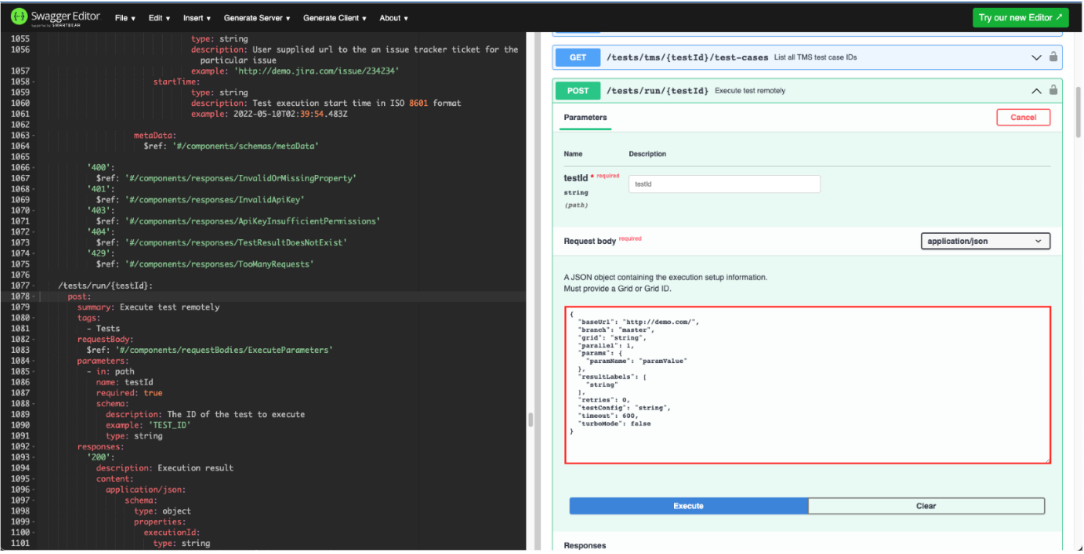Click fold arrow at line 1092 responses

tap(33, 447)
